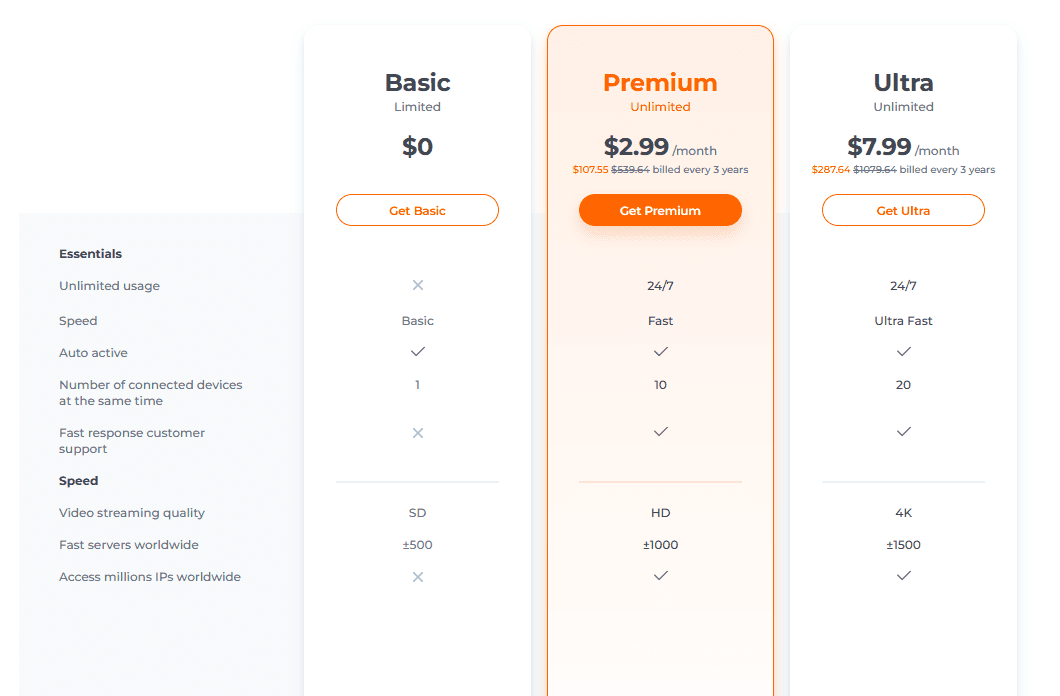1060x696 pixels.
Task: Click the X icon for Basic customer support
Action: 418,433
